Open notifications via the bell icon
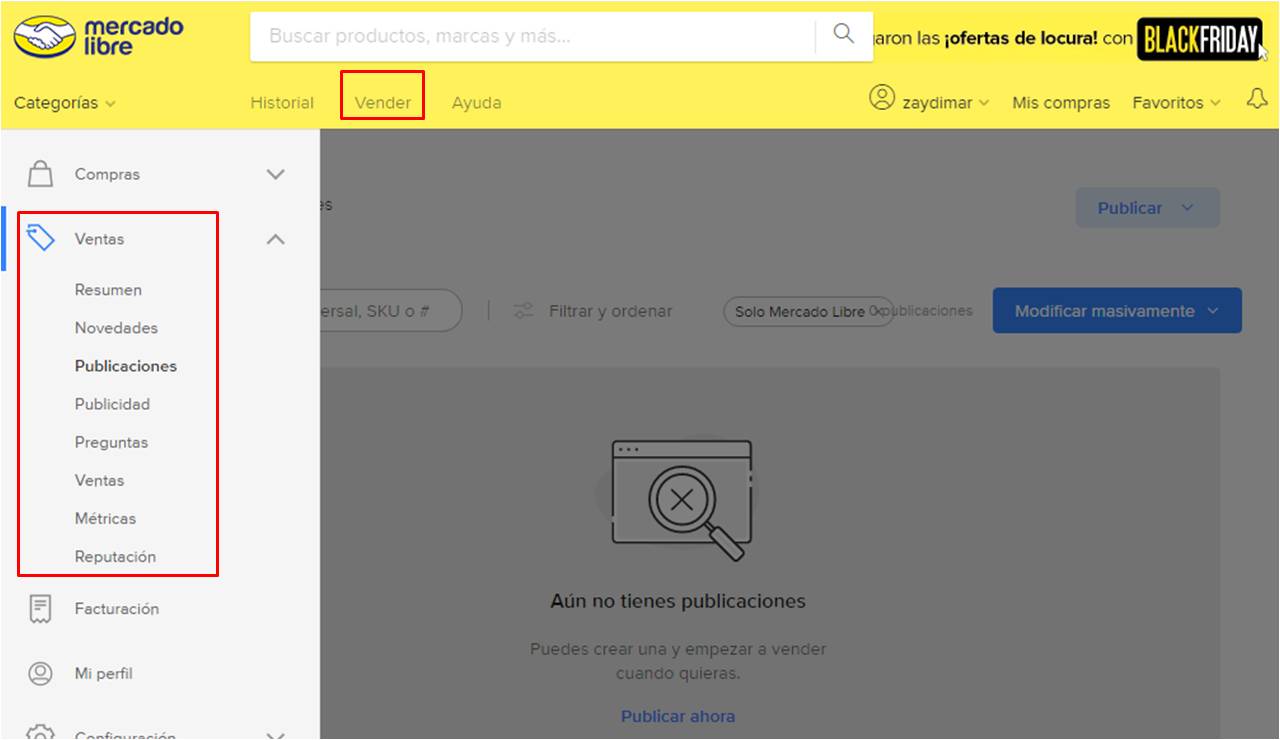1280x740 pixels. coord(1257,99)
